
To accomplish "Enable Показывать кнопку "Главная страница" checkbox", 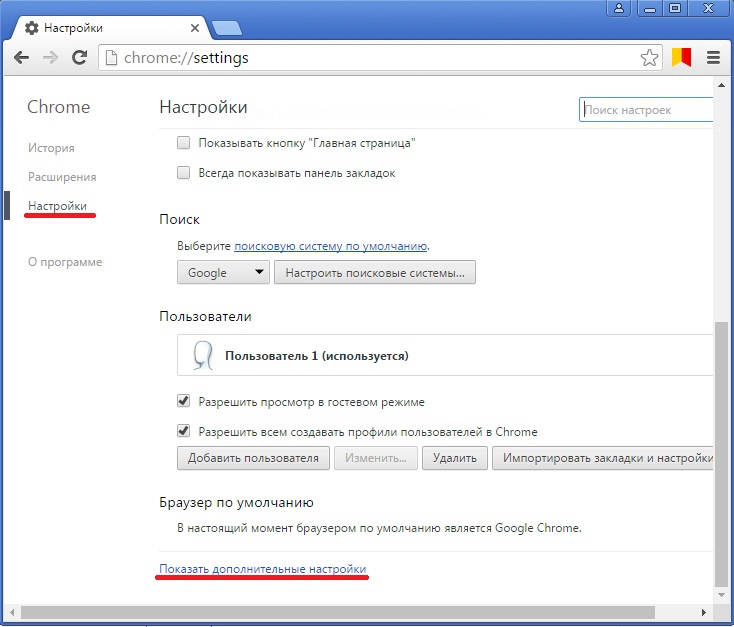I will 183,143.
